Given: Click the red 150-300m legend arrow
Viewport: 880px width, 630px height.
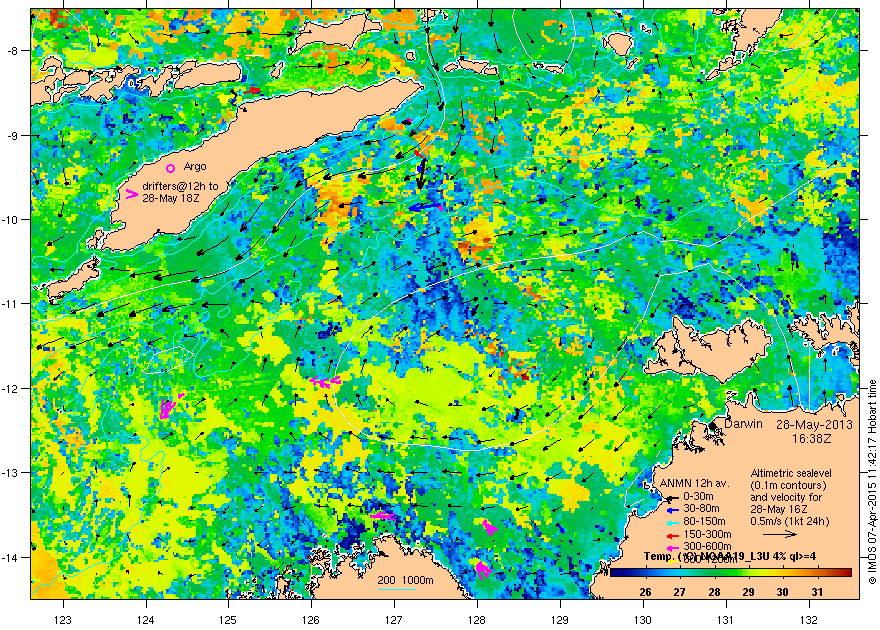Looking at the screenshot, I should tap(672, 535).
